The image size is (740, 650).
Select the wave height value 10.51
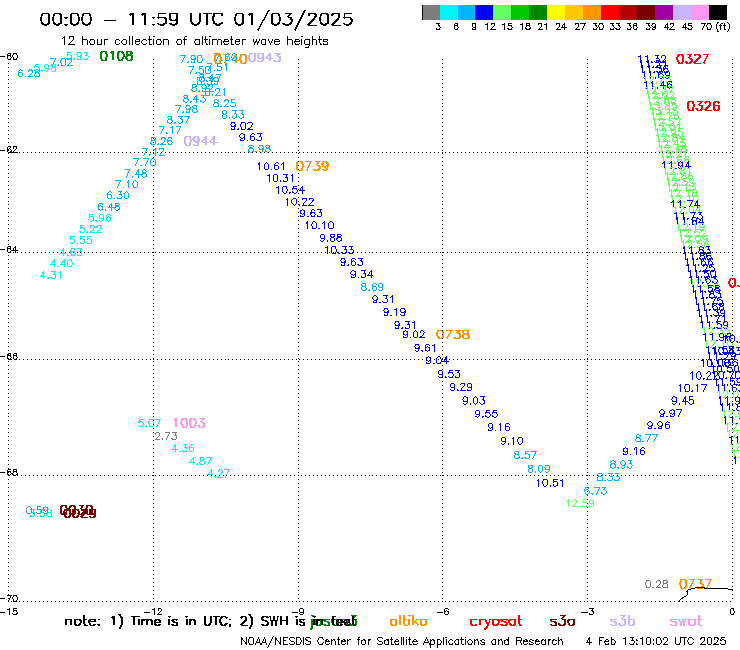pos(550,483)
